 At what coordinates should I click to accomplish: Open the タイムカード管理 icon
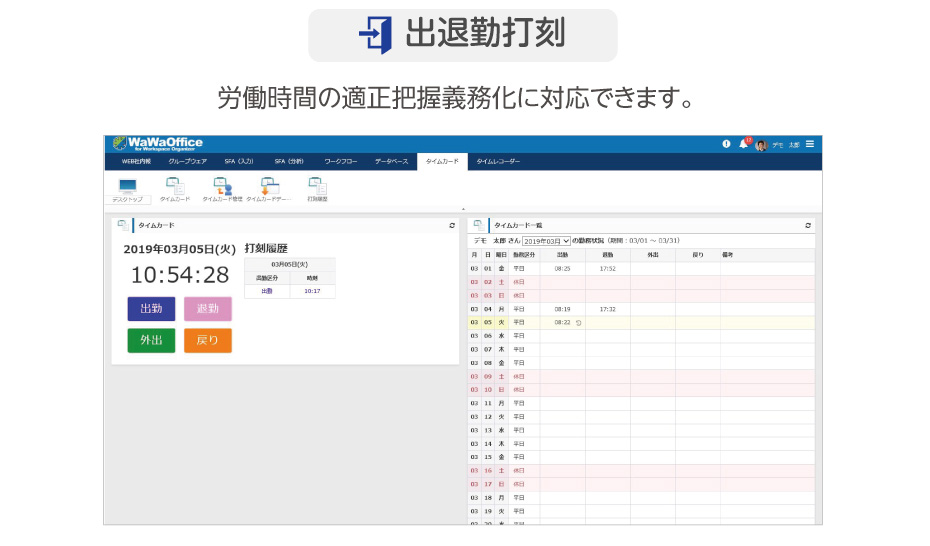coord(222,188)
